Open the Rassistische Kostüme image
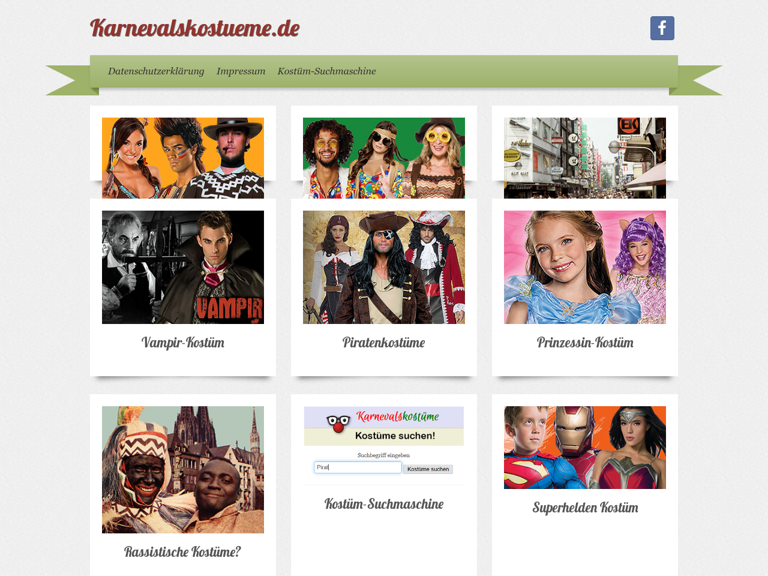Screen dimensions: 768x576 point(183,469)
